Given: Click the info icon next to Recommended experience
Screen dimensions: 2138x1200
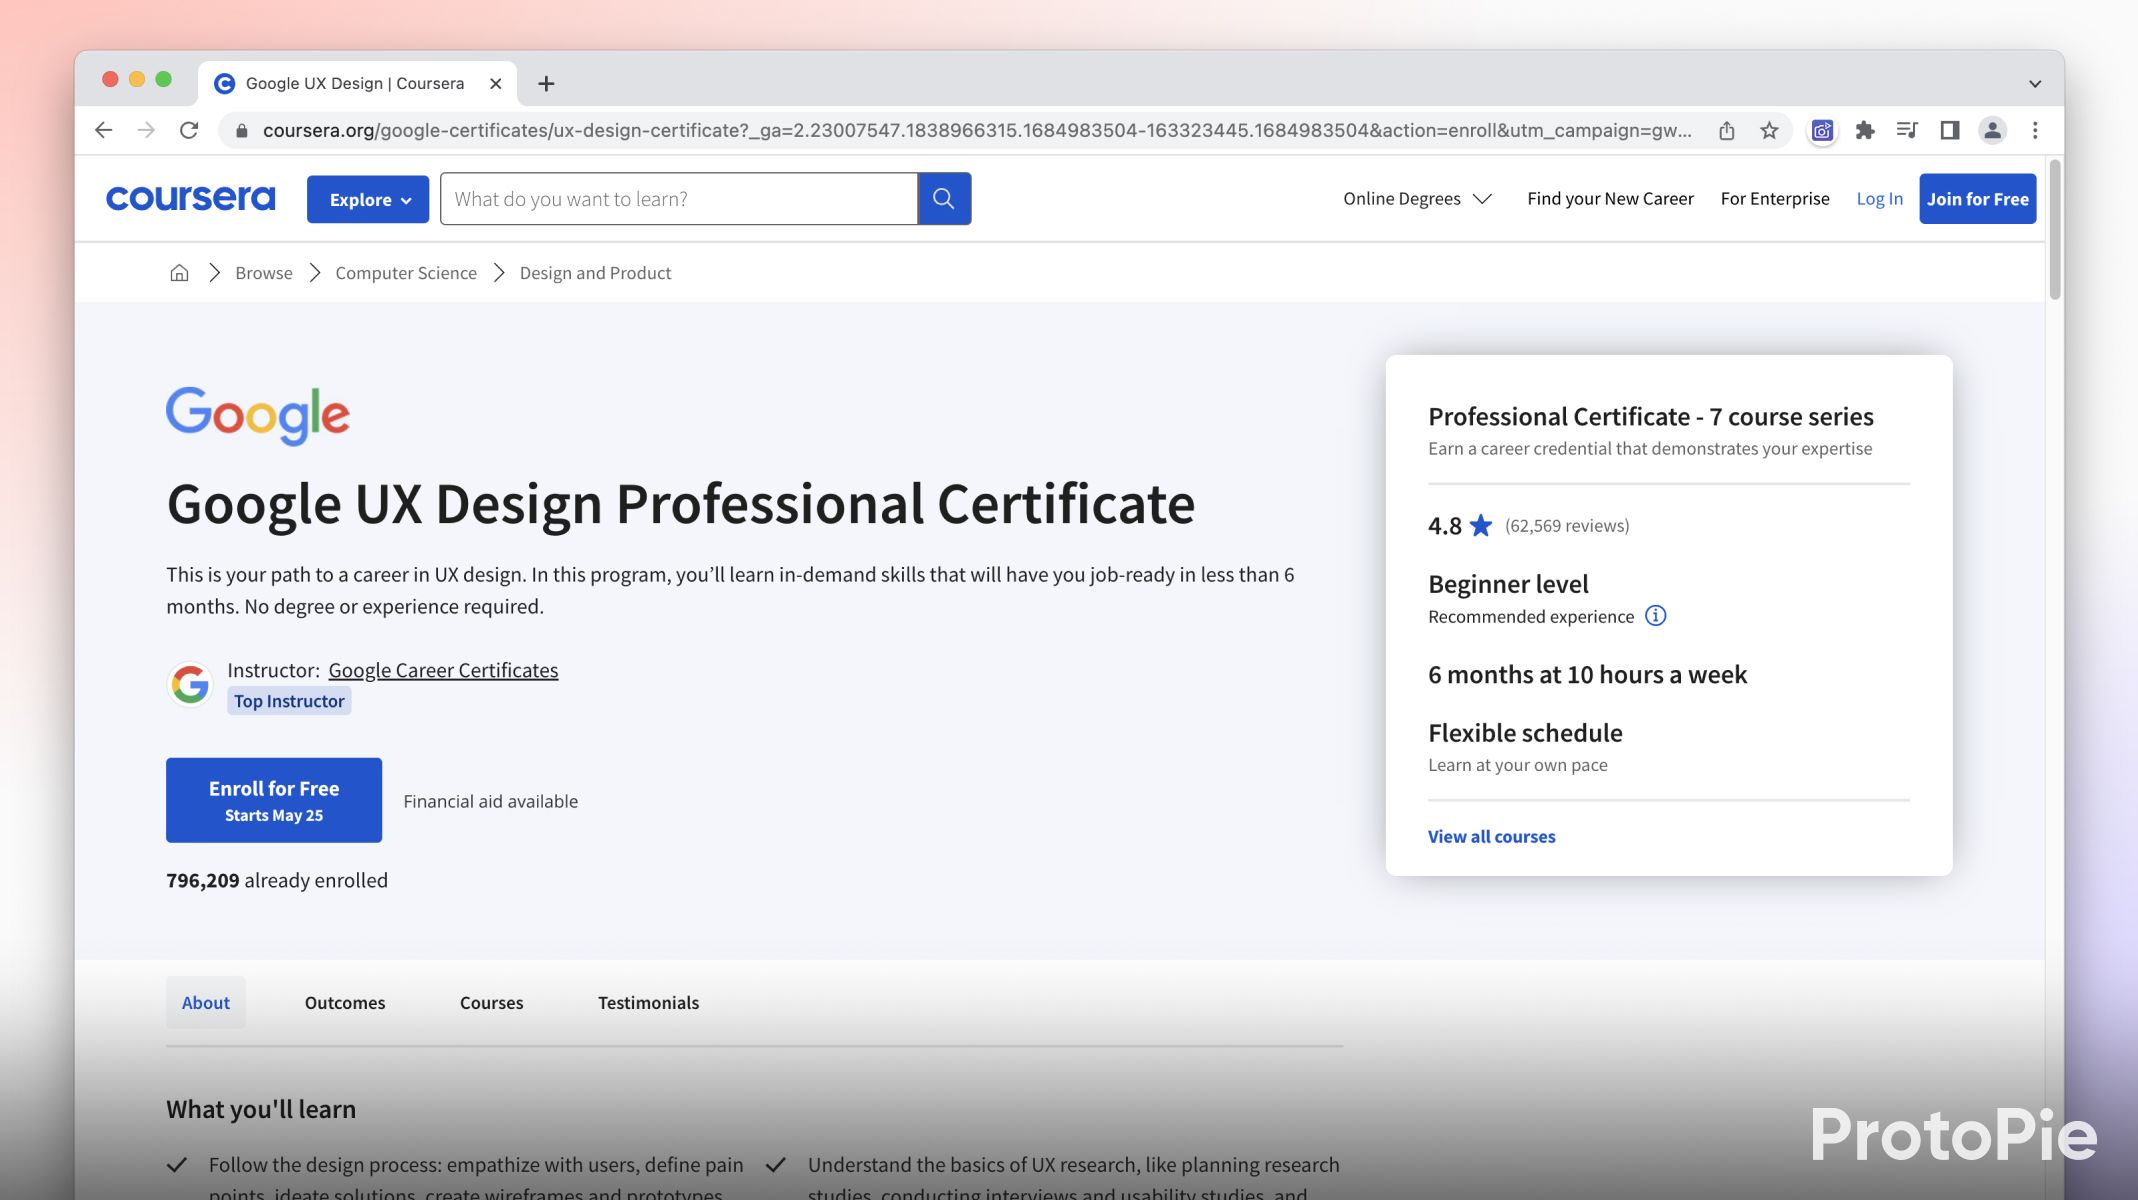Looking at the screenshot, I should point(1656,616).
